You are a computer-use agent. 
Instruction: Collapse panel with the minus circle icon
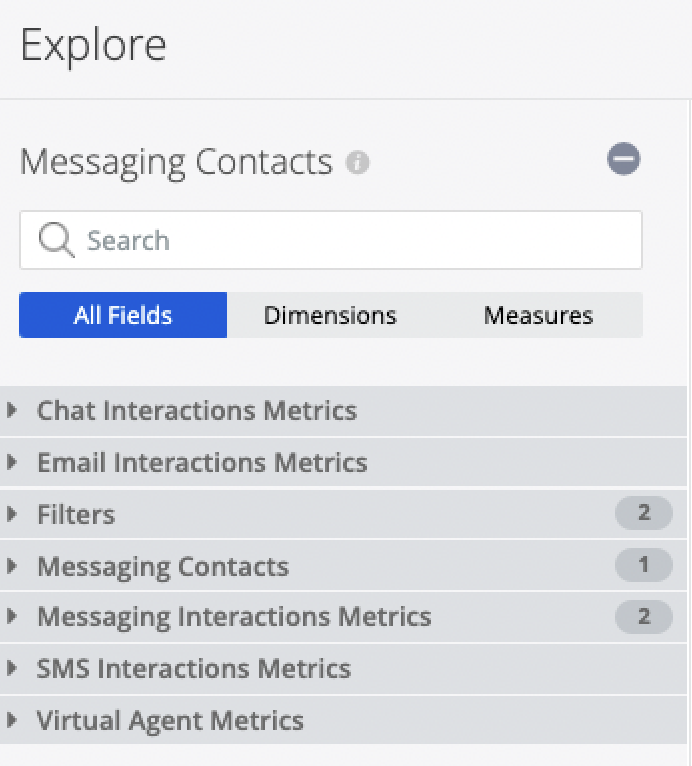point(624,159)
